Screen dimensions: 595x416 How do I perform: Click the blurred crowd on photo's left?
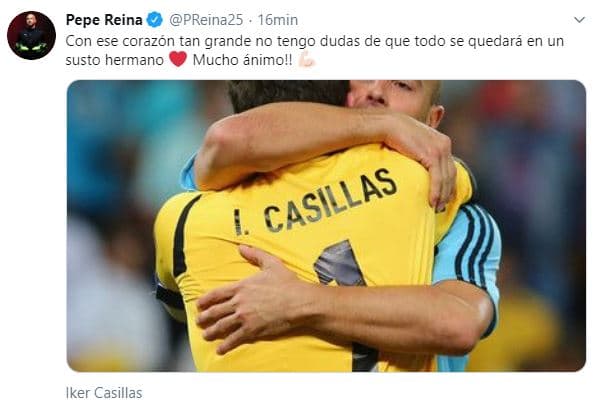point(114,226)
